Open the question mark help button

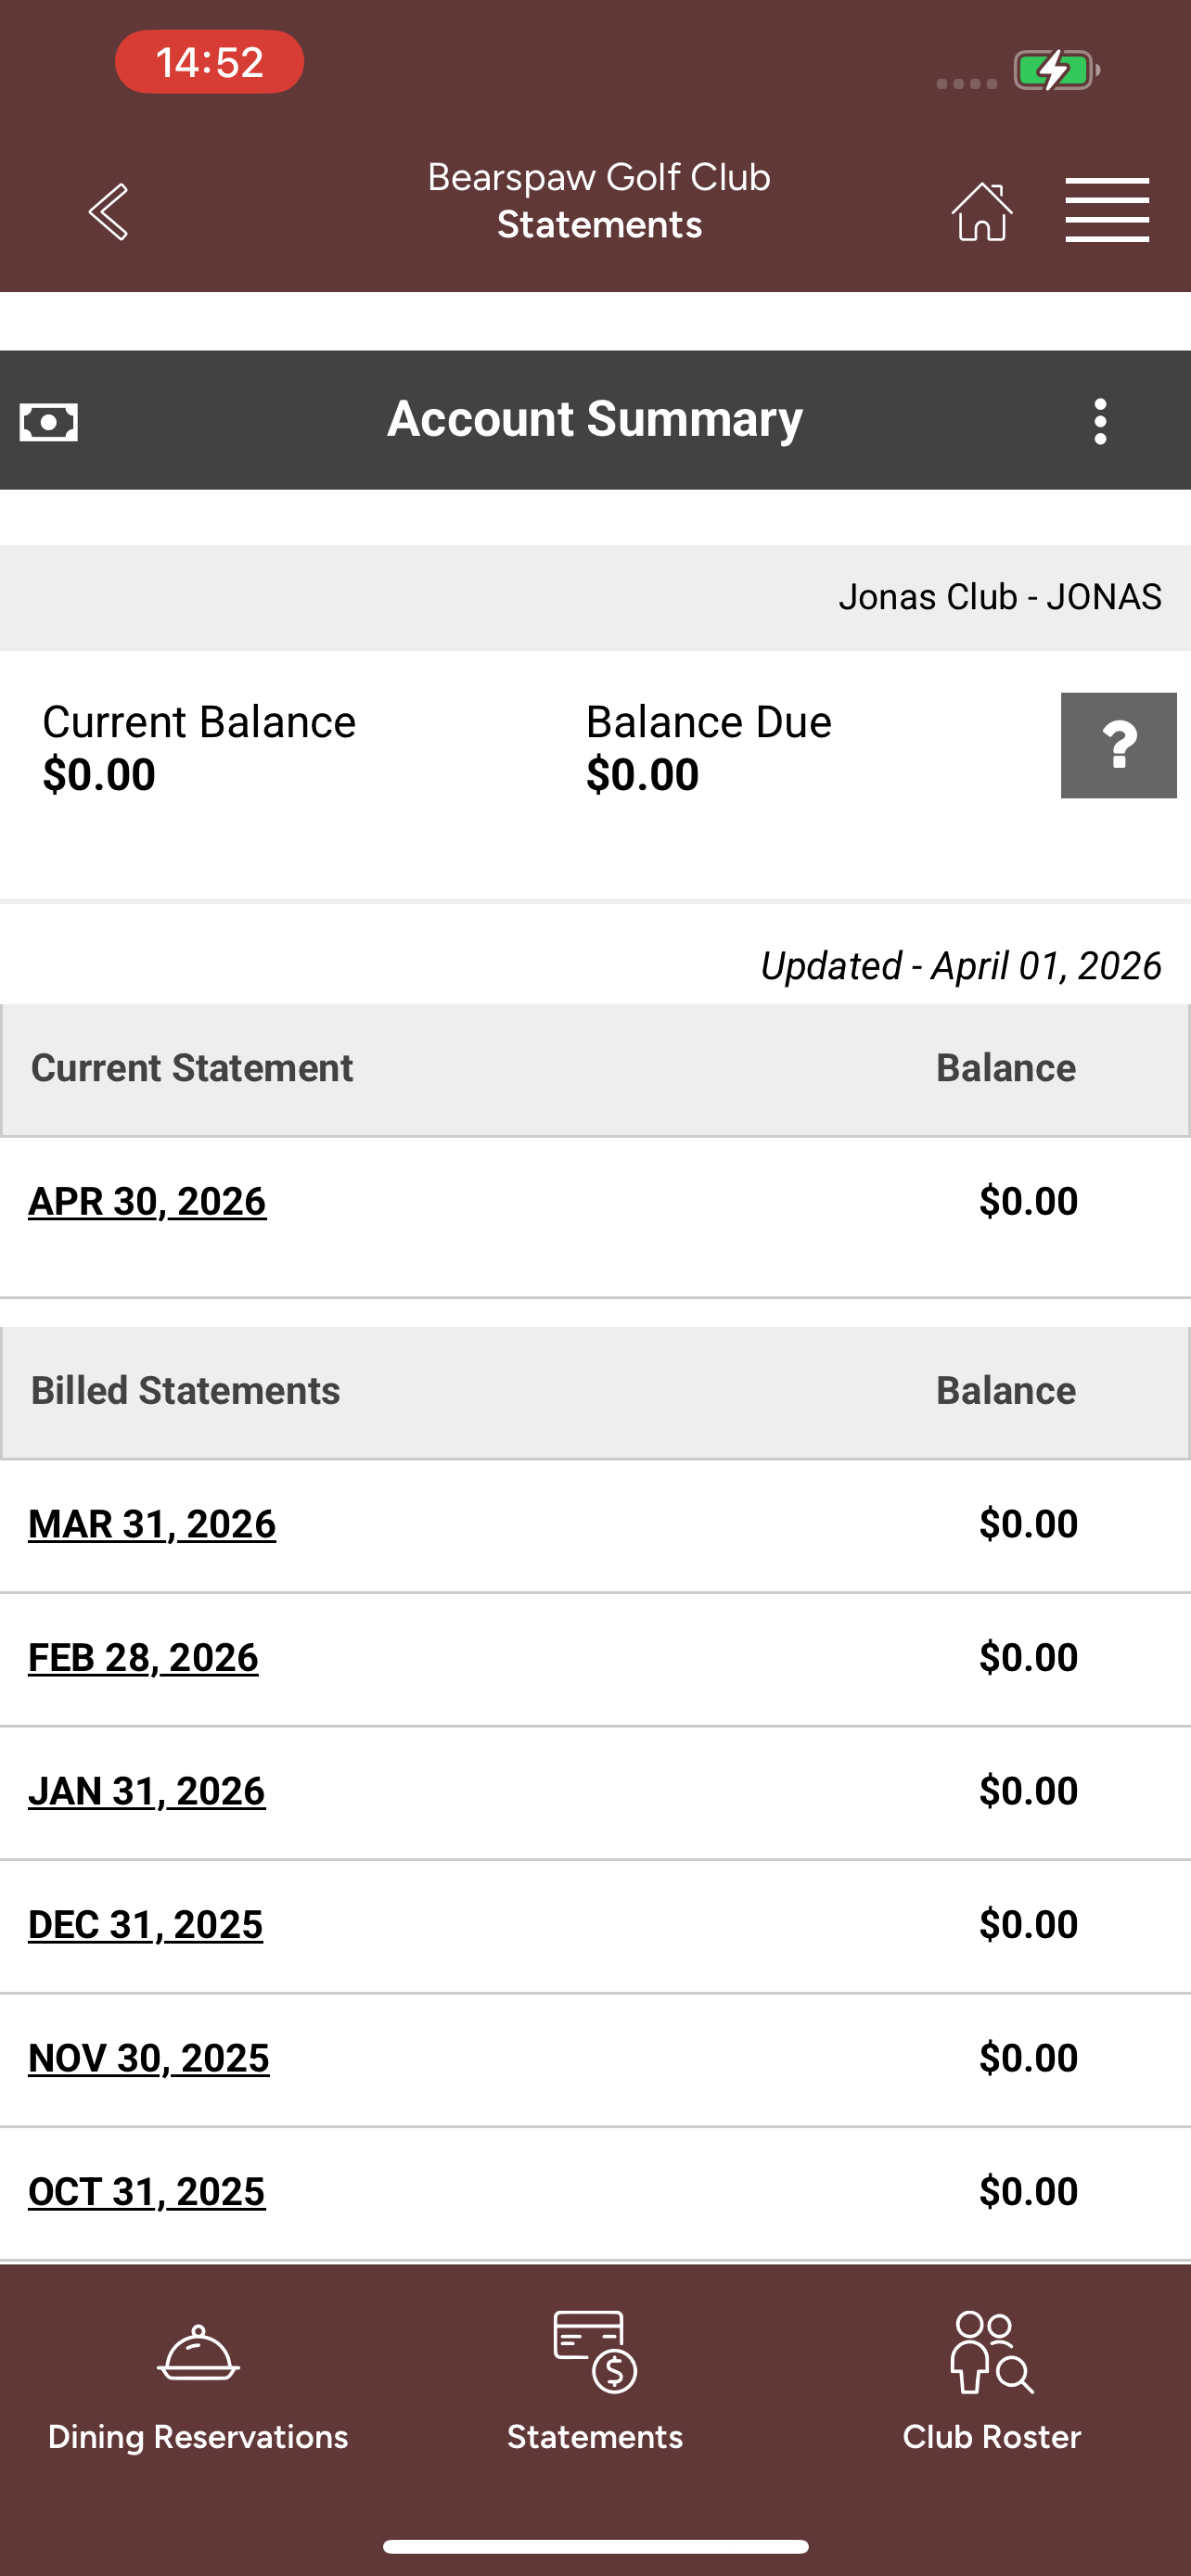pyautogui.click(x=1118, y=745)
